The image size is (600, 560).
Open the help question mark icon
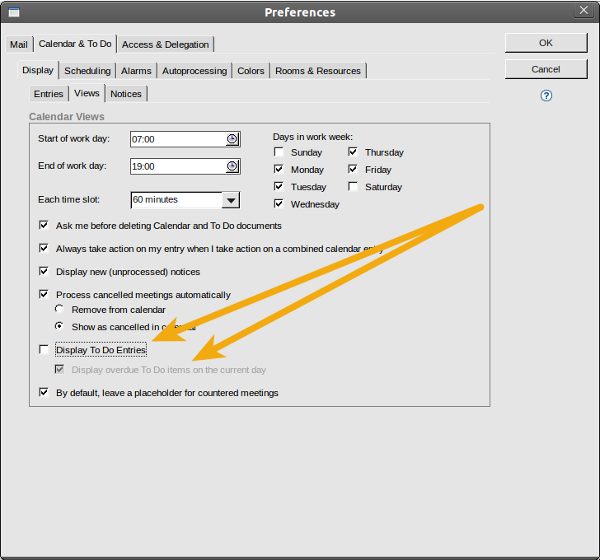click(x=546, y=96)
